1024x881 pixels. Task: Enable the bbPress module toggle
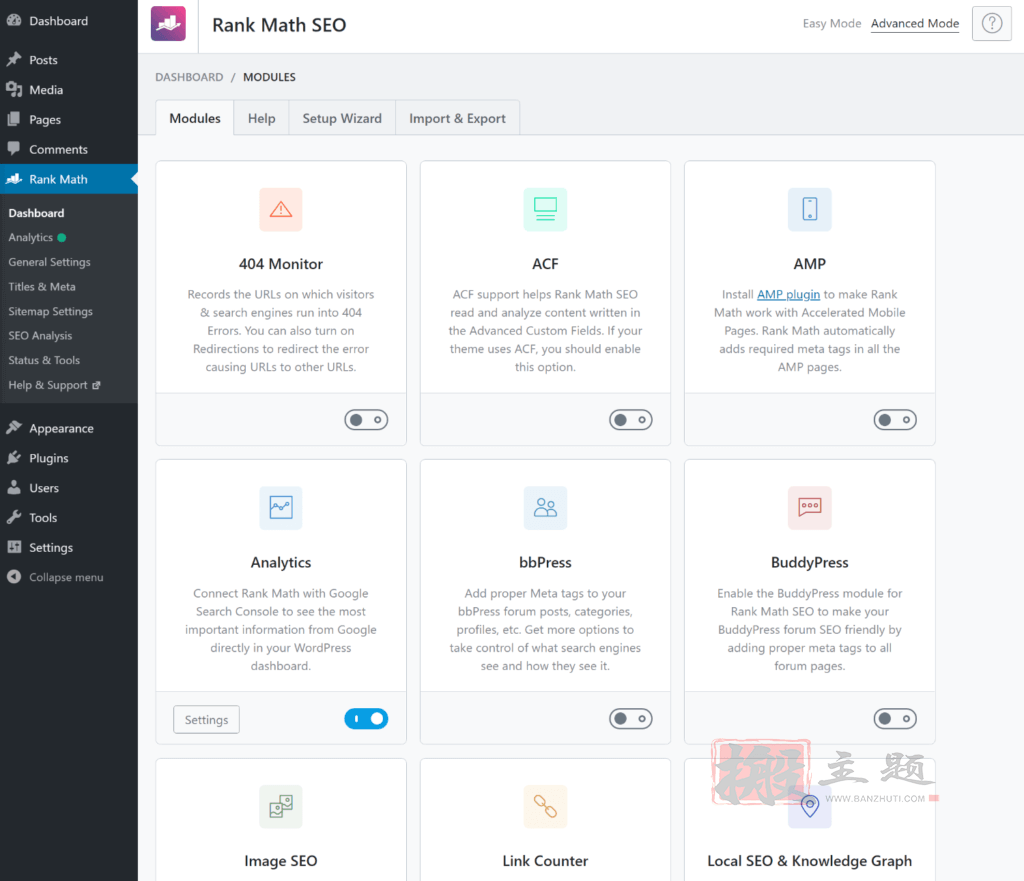(631, 719)
